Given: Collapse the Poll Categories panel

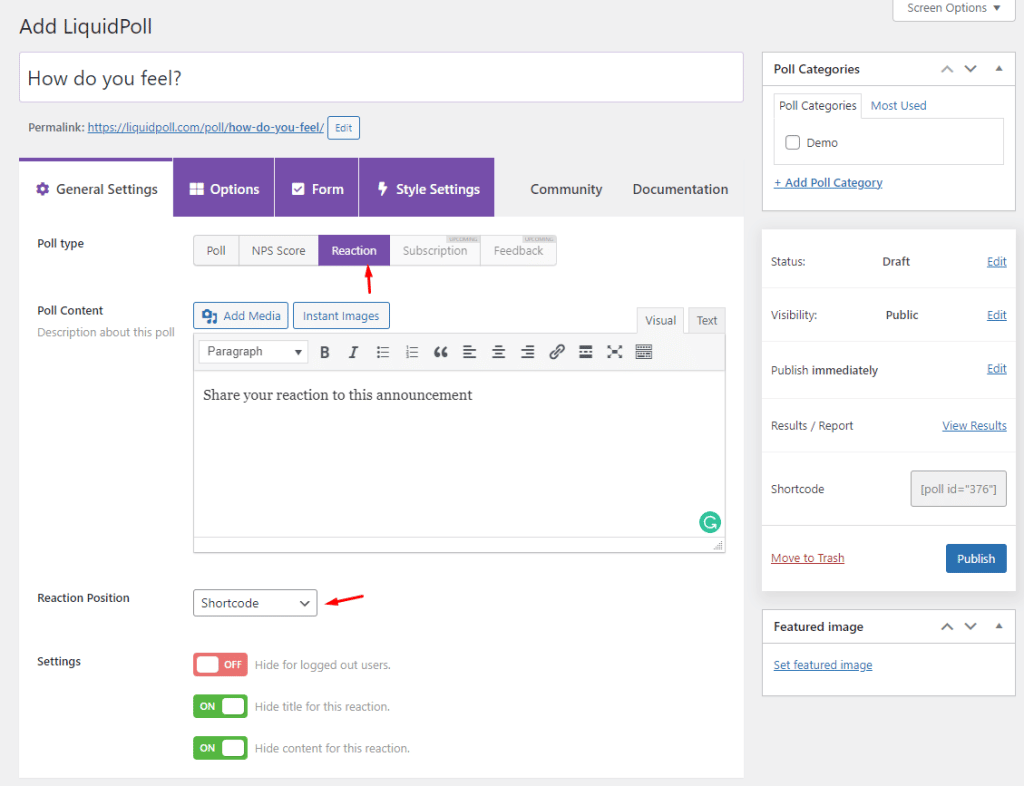Looking at the screenshot, I should [x=999, y=69].
